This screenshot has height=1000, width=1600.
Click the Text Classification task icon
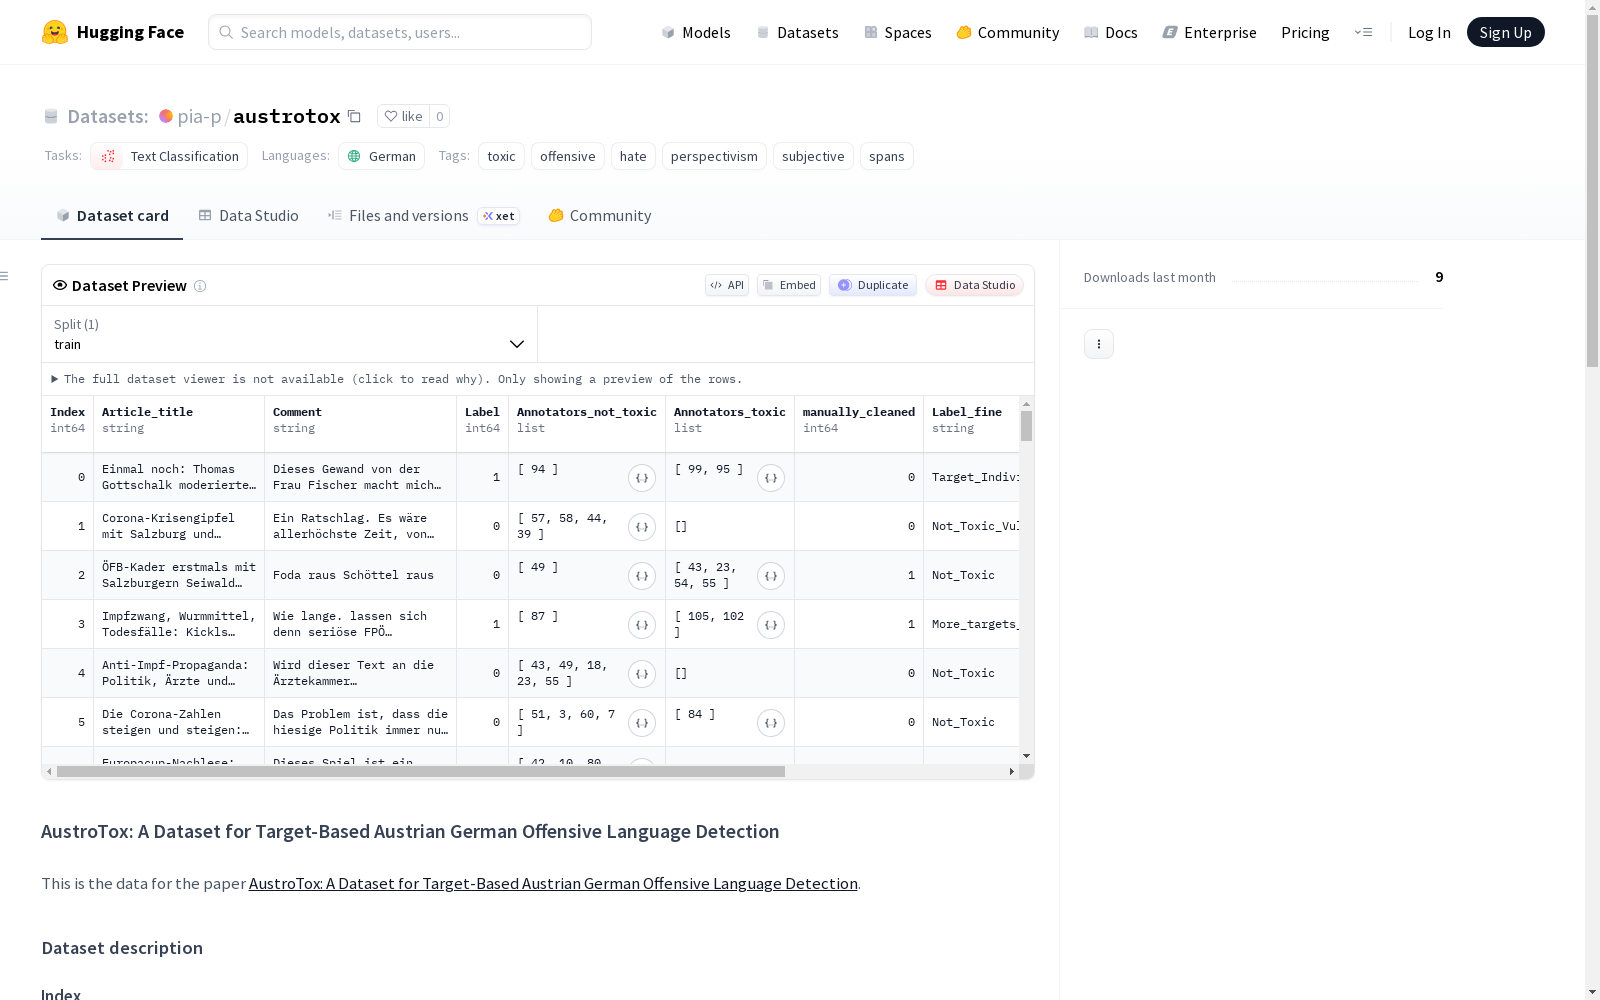[x=108, y=156]
